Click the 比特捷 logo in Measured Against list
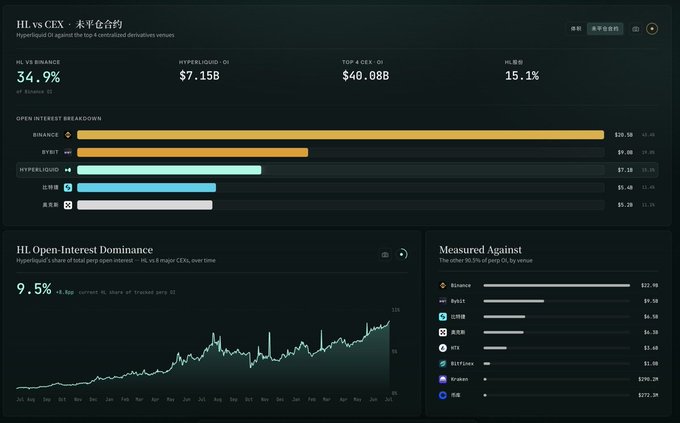The image size is (680, 423). pyautogui.click(x=442, y=317)
